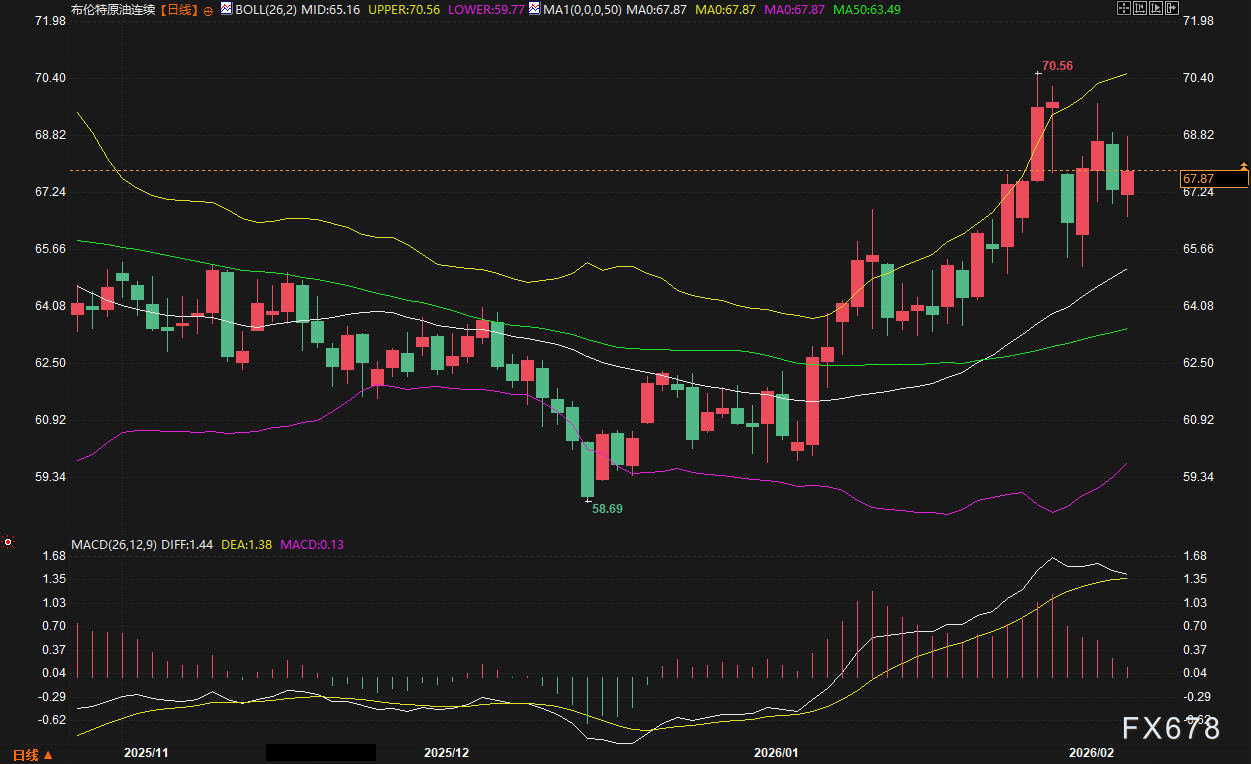Click the orange circled-plus icon beside 日线
This screenshot has height=764, width=1251.
click(x=207, y=10)
